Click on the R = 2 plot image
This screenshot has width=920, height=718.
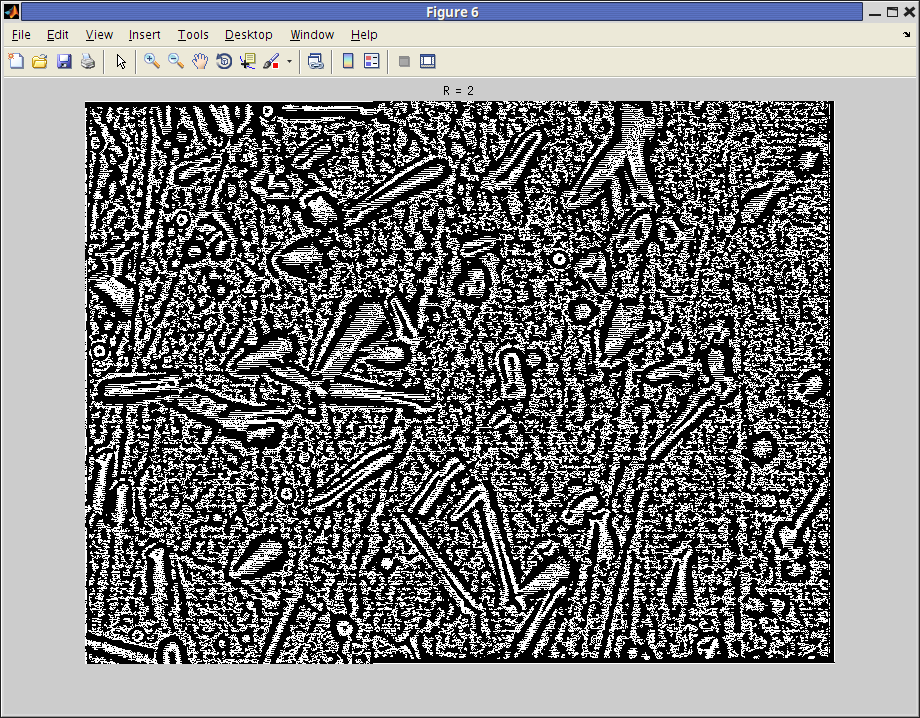(459, 382)
